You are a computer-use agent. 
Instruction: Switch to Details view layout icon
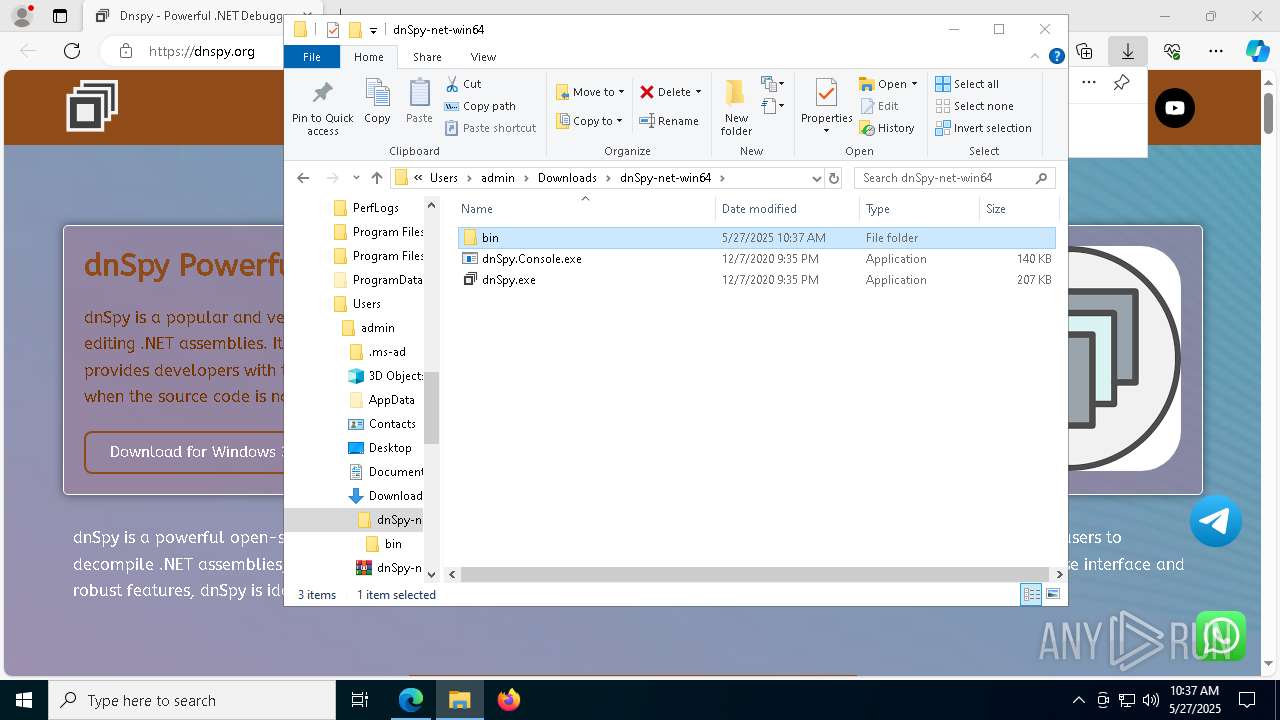click(1031, 595)
